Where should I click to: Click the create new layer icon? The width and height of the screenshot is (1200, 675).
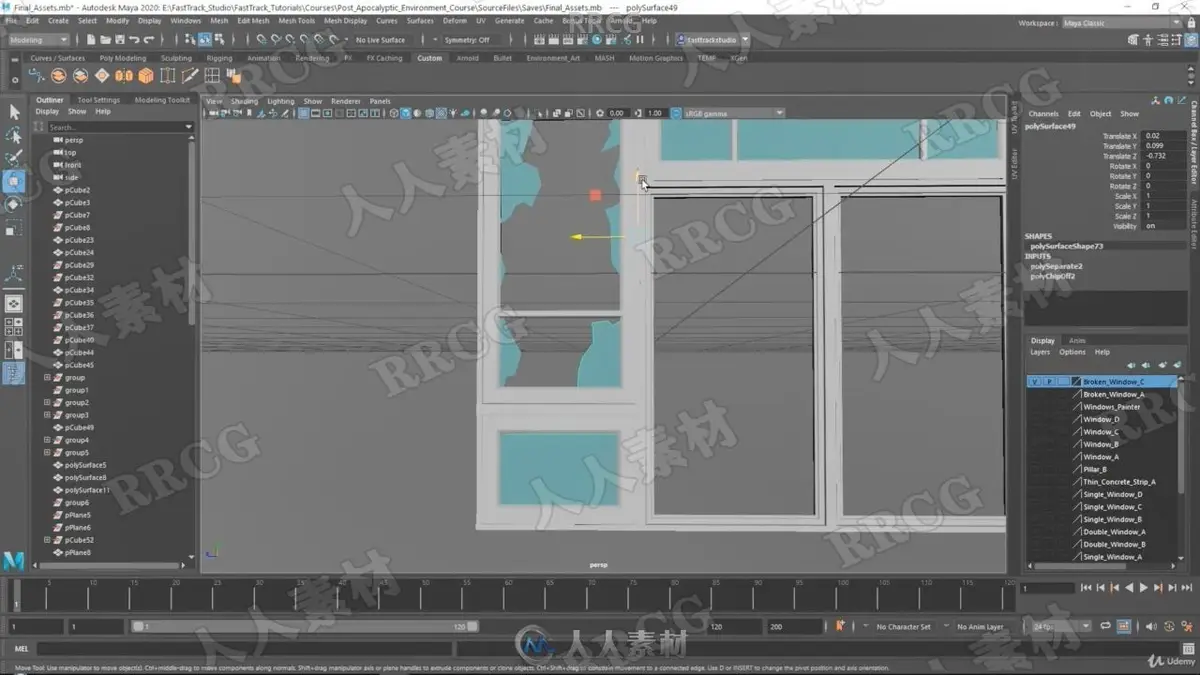point(1164,365)
